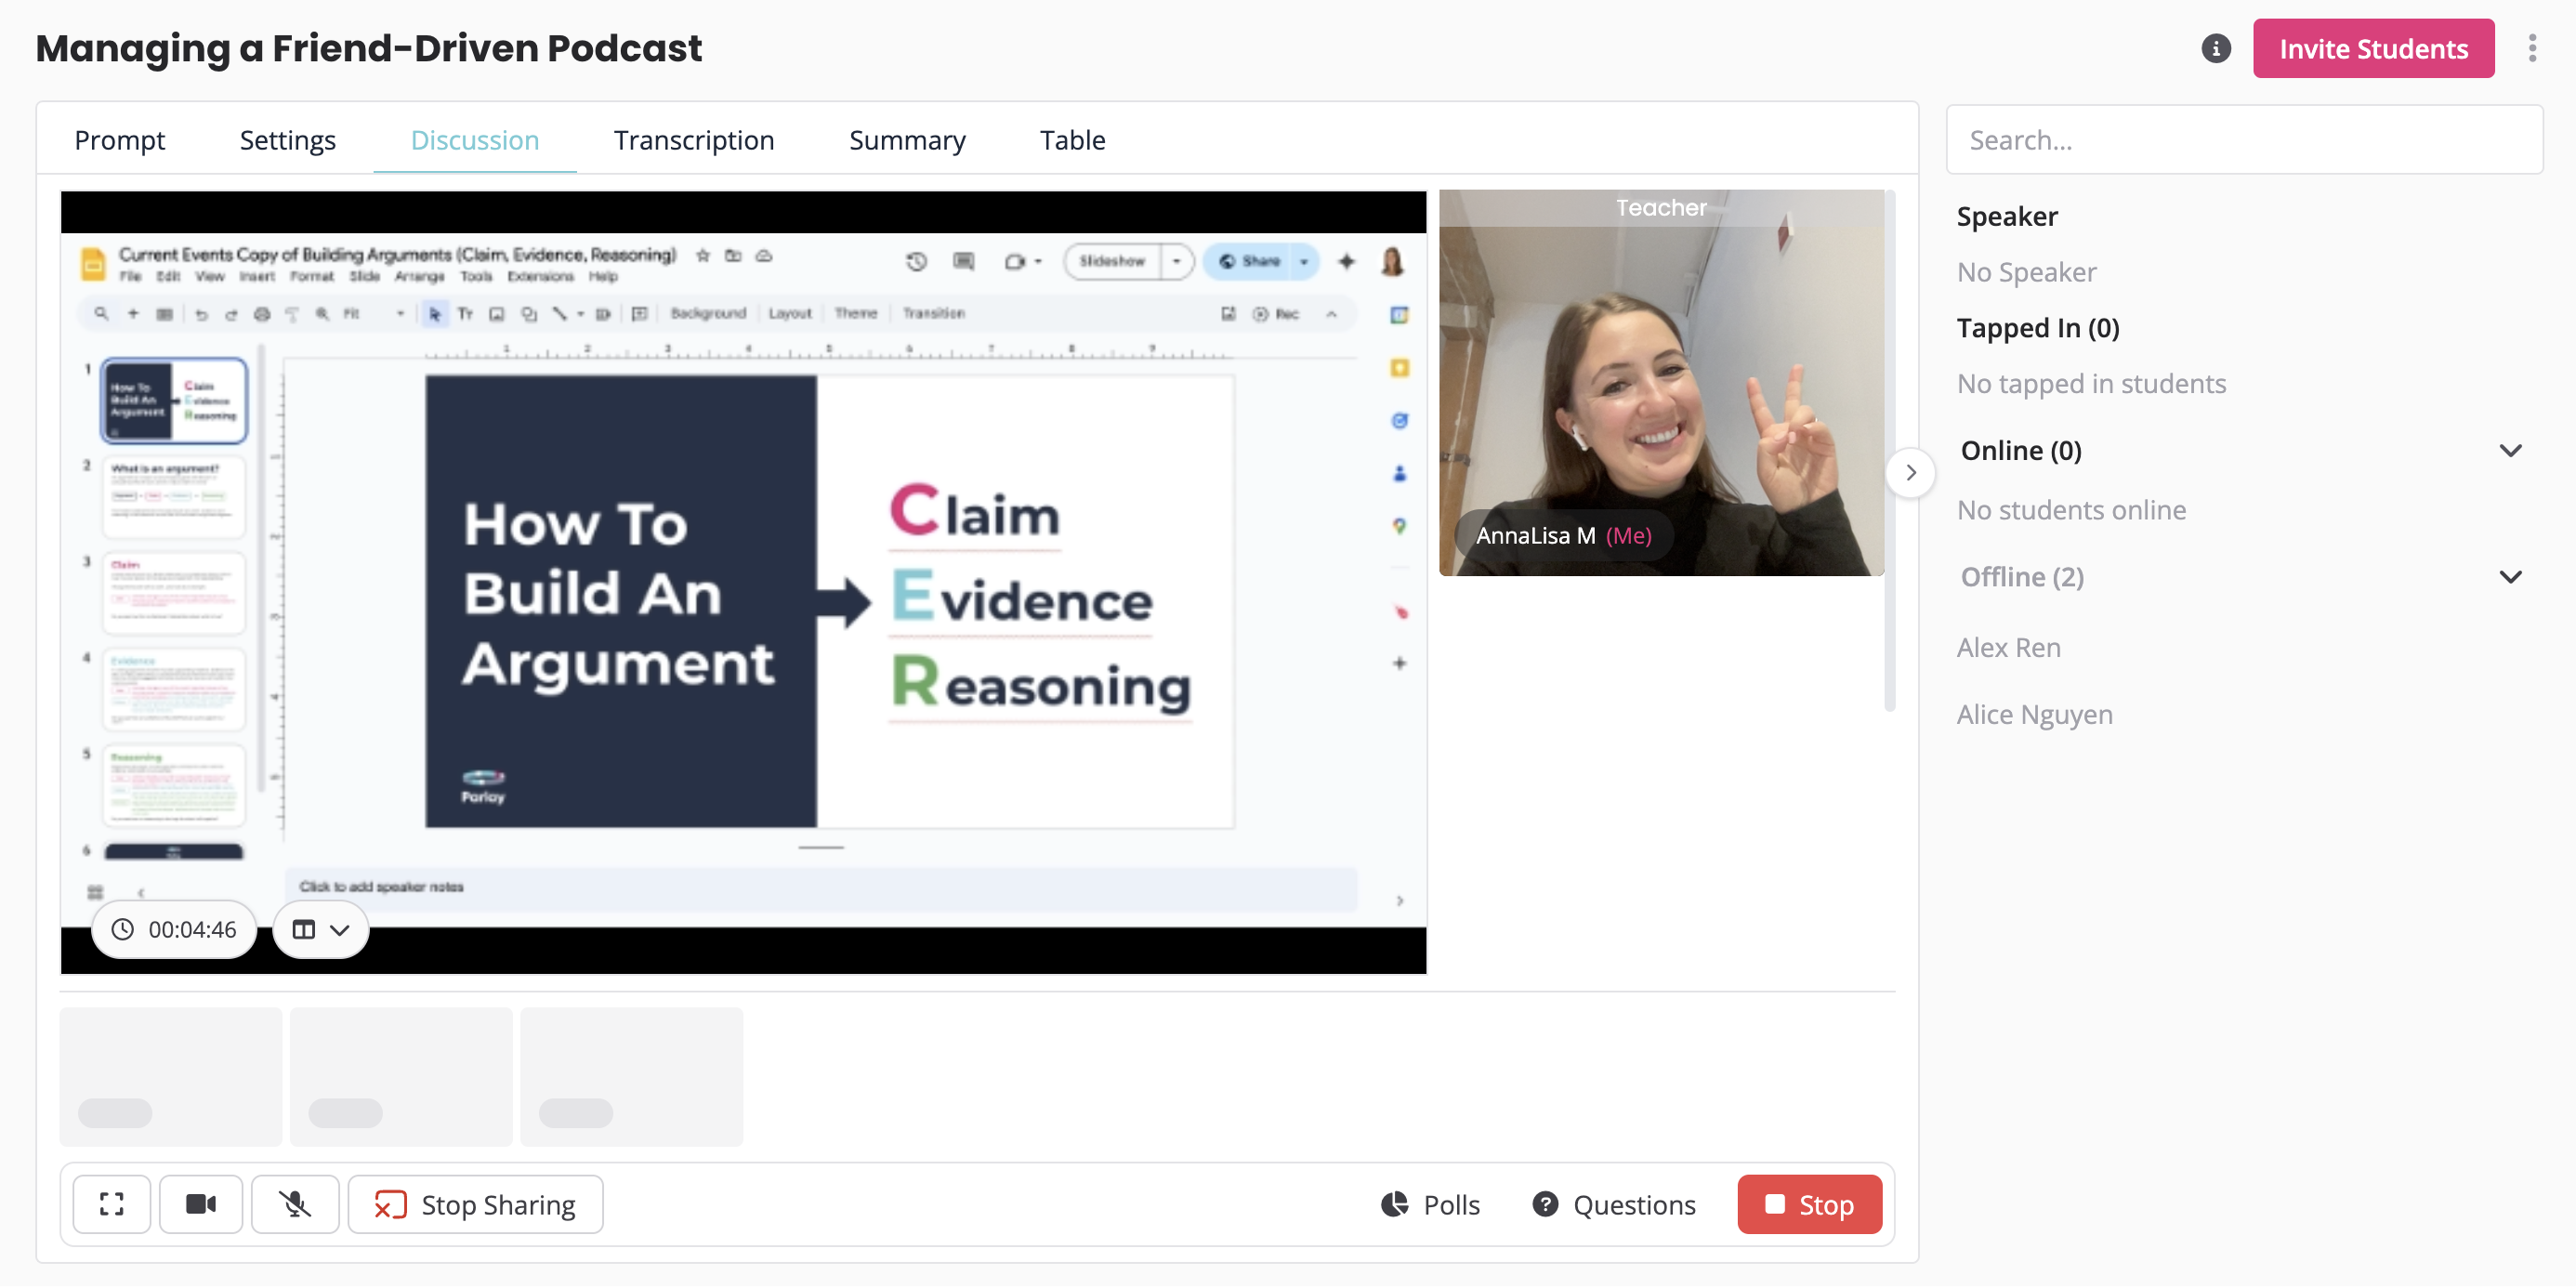Toggle the camera video button
Screen dimensions: 2576x1288
coord(201,1204)
